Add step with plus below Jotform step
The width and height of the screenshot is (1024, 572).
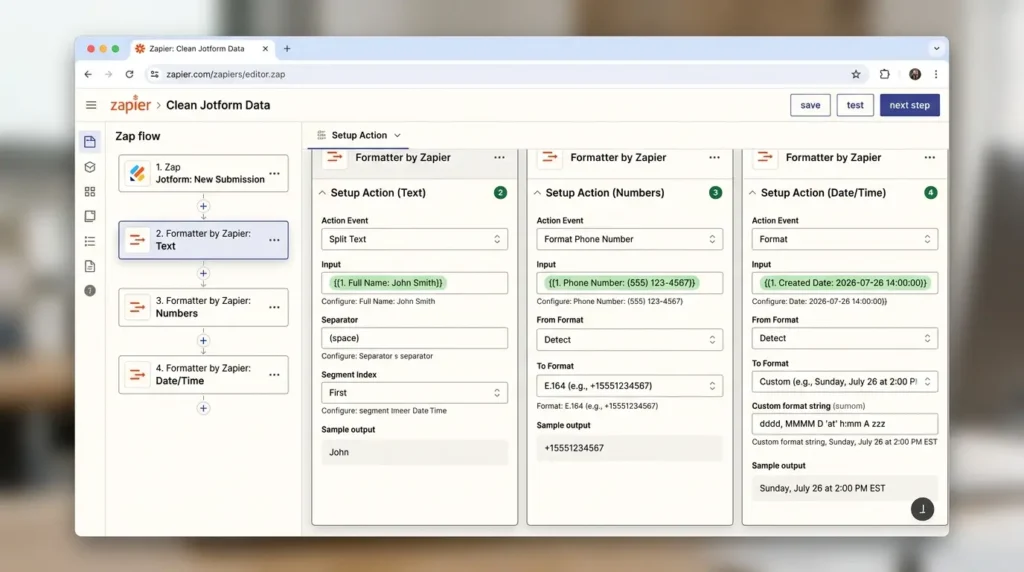pos(203,206)
